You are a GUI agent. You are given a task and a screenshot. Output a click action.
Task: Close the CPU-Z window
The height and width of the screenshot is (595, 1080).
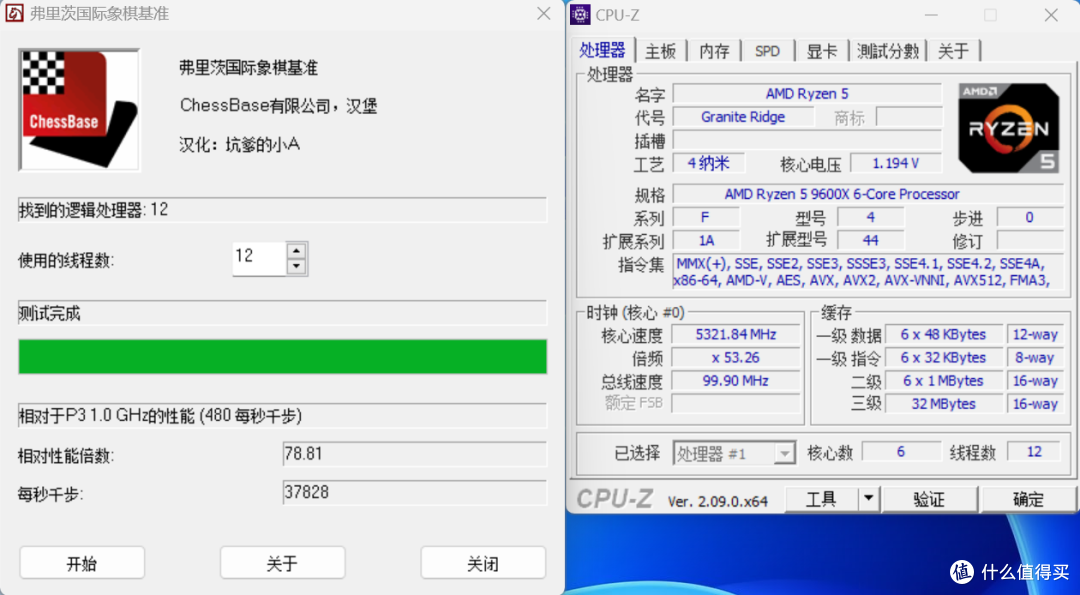click(x=1051, y=14)
